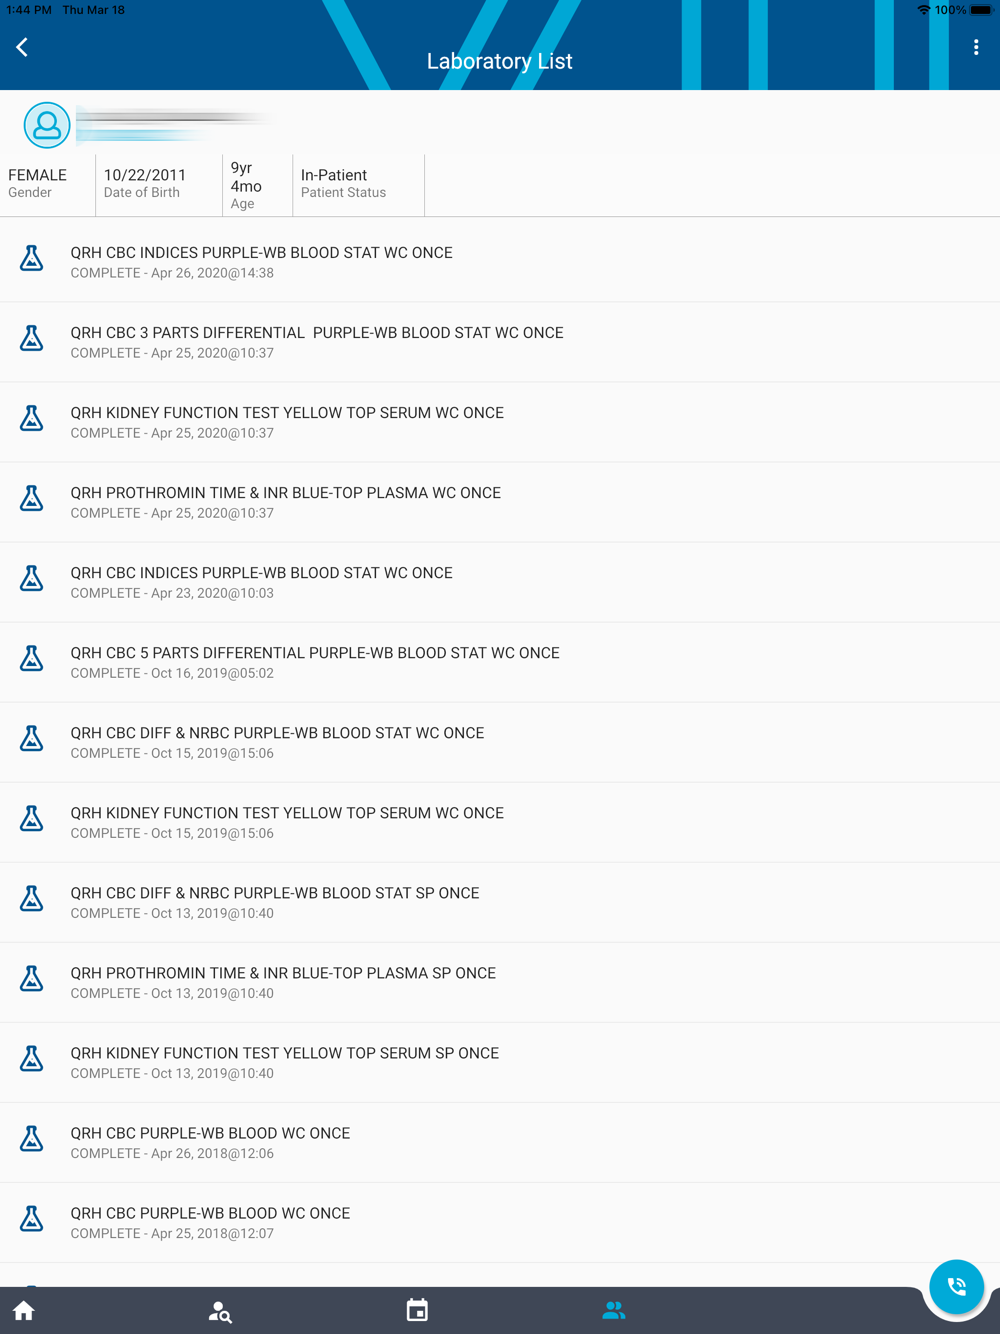Open Prothromin Time & INR WC ONCE result
Screen dimensions: 1000x1334
pyautogui.click(x=500, y=502)
